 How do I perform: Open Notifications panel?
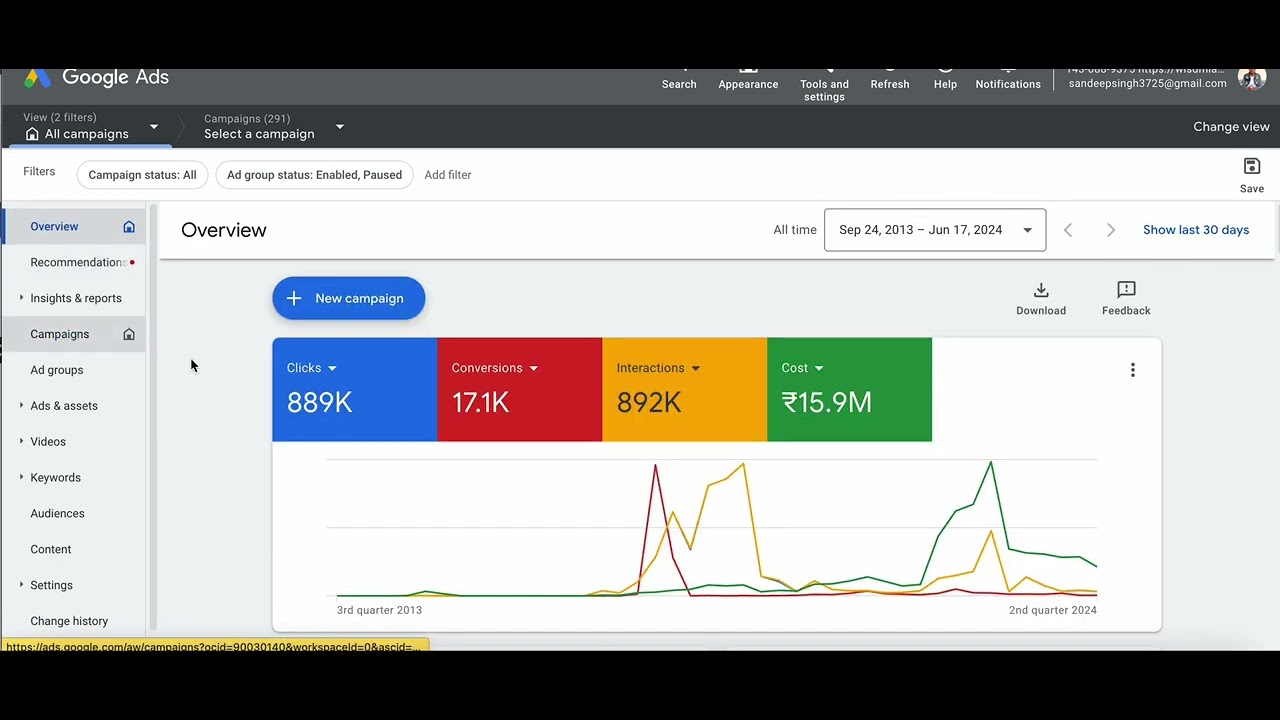[x=1008, y=80]
